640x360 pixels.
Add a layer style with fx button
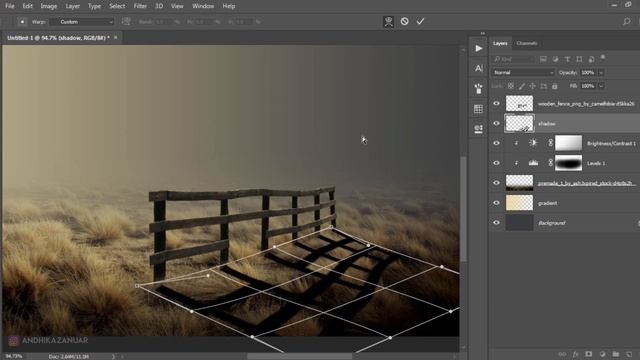[x=576, y=354]
